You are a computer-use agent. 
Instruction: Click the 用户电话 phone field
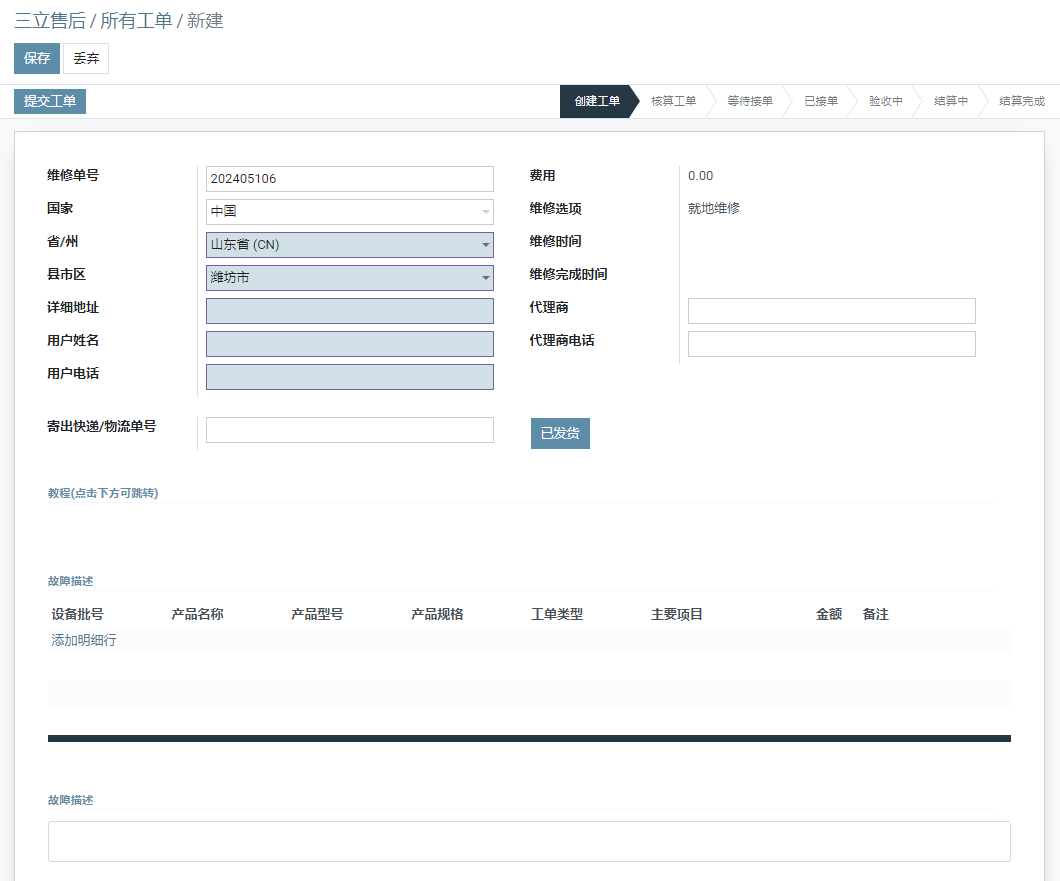click(349, 377)
